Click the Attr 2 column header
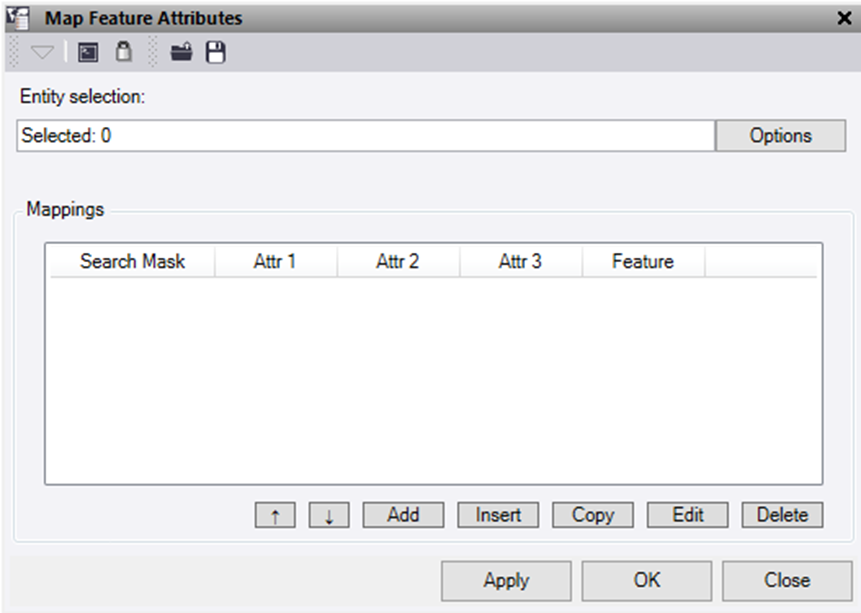Image resolution: width=861 pixels, height=613 pixels. point(397,262)
